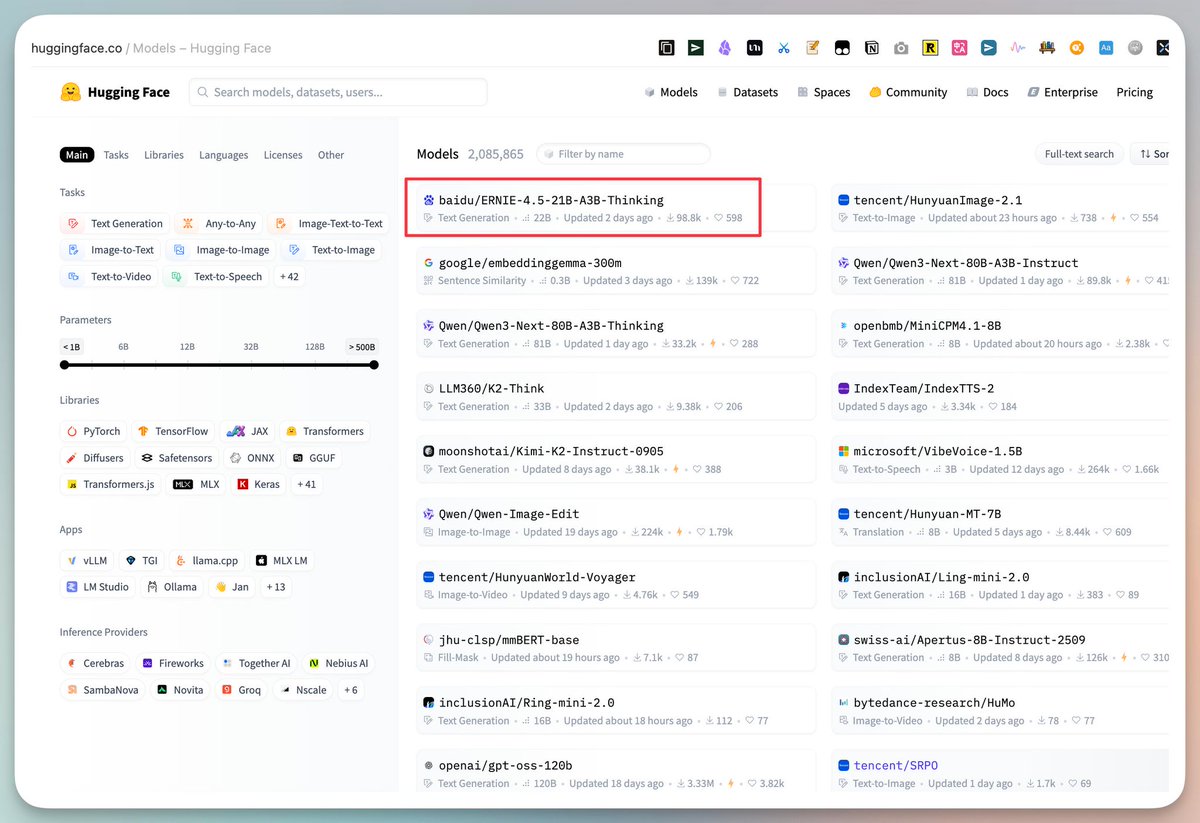Toggle the Image-to-Text task filter
Viewport: 1200px width, 823px height.
coord(110,250)
